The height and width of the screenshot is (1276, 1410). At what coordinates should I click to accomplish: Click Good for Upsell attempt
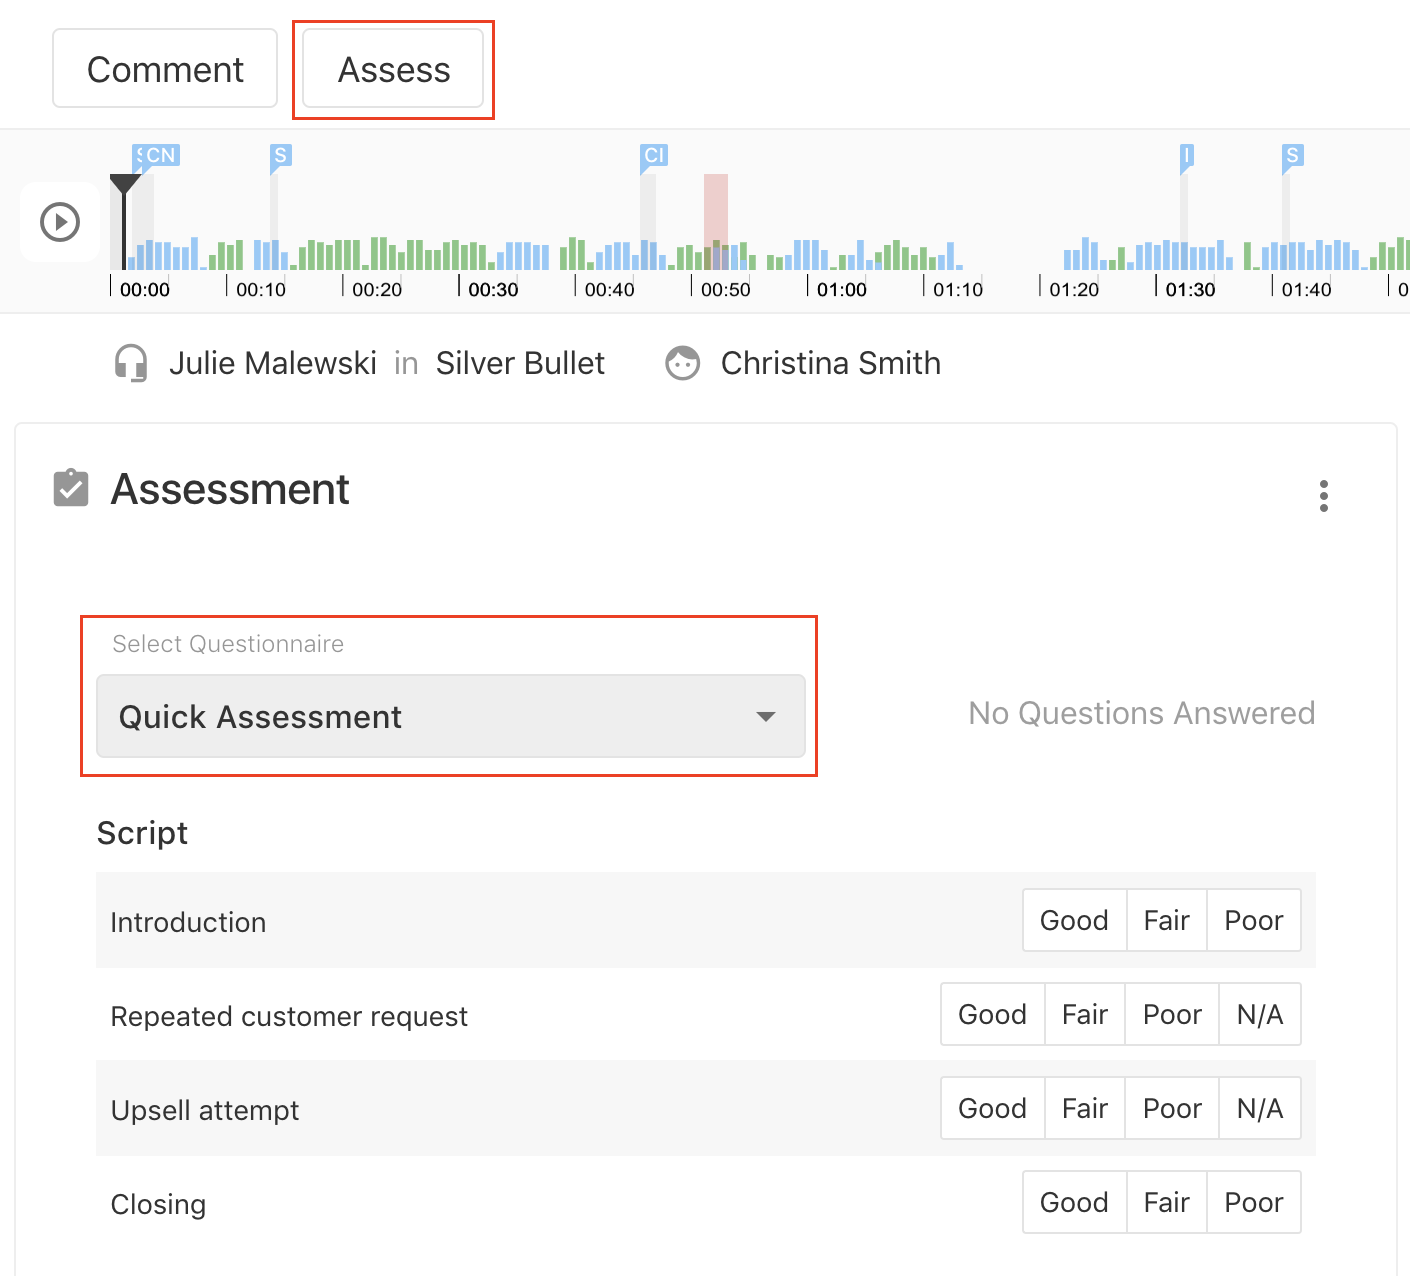992,1108
